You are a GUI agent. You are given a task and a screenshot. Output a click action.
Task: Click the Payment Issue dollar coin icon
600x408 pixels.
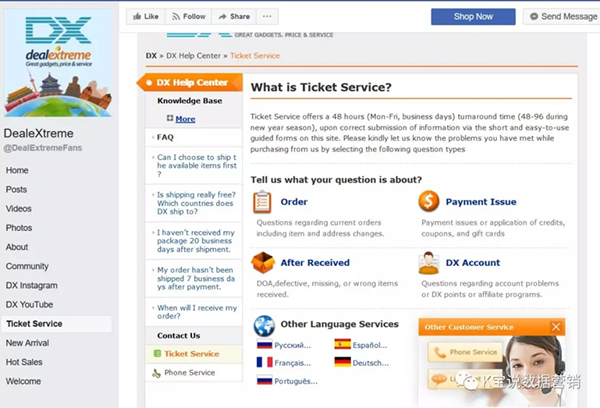429,201
